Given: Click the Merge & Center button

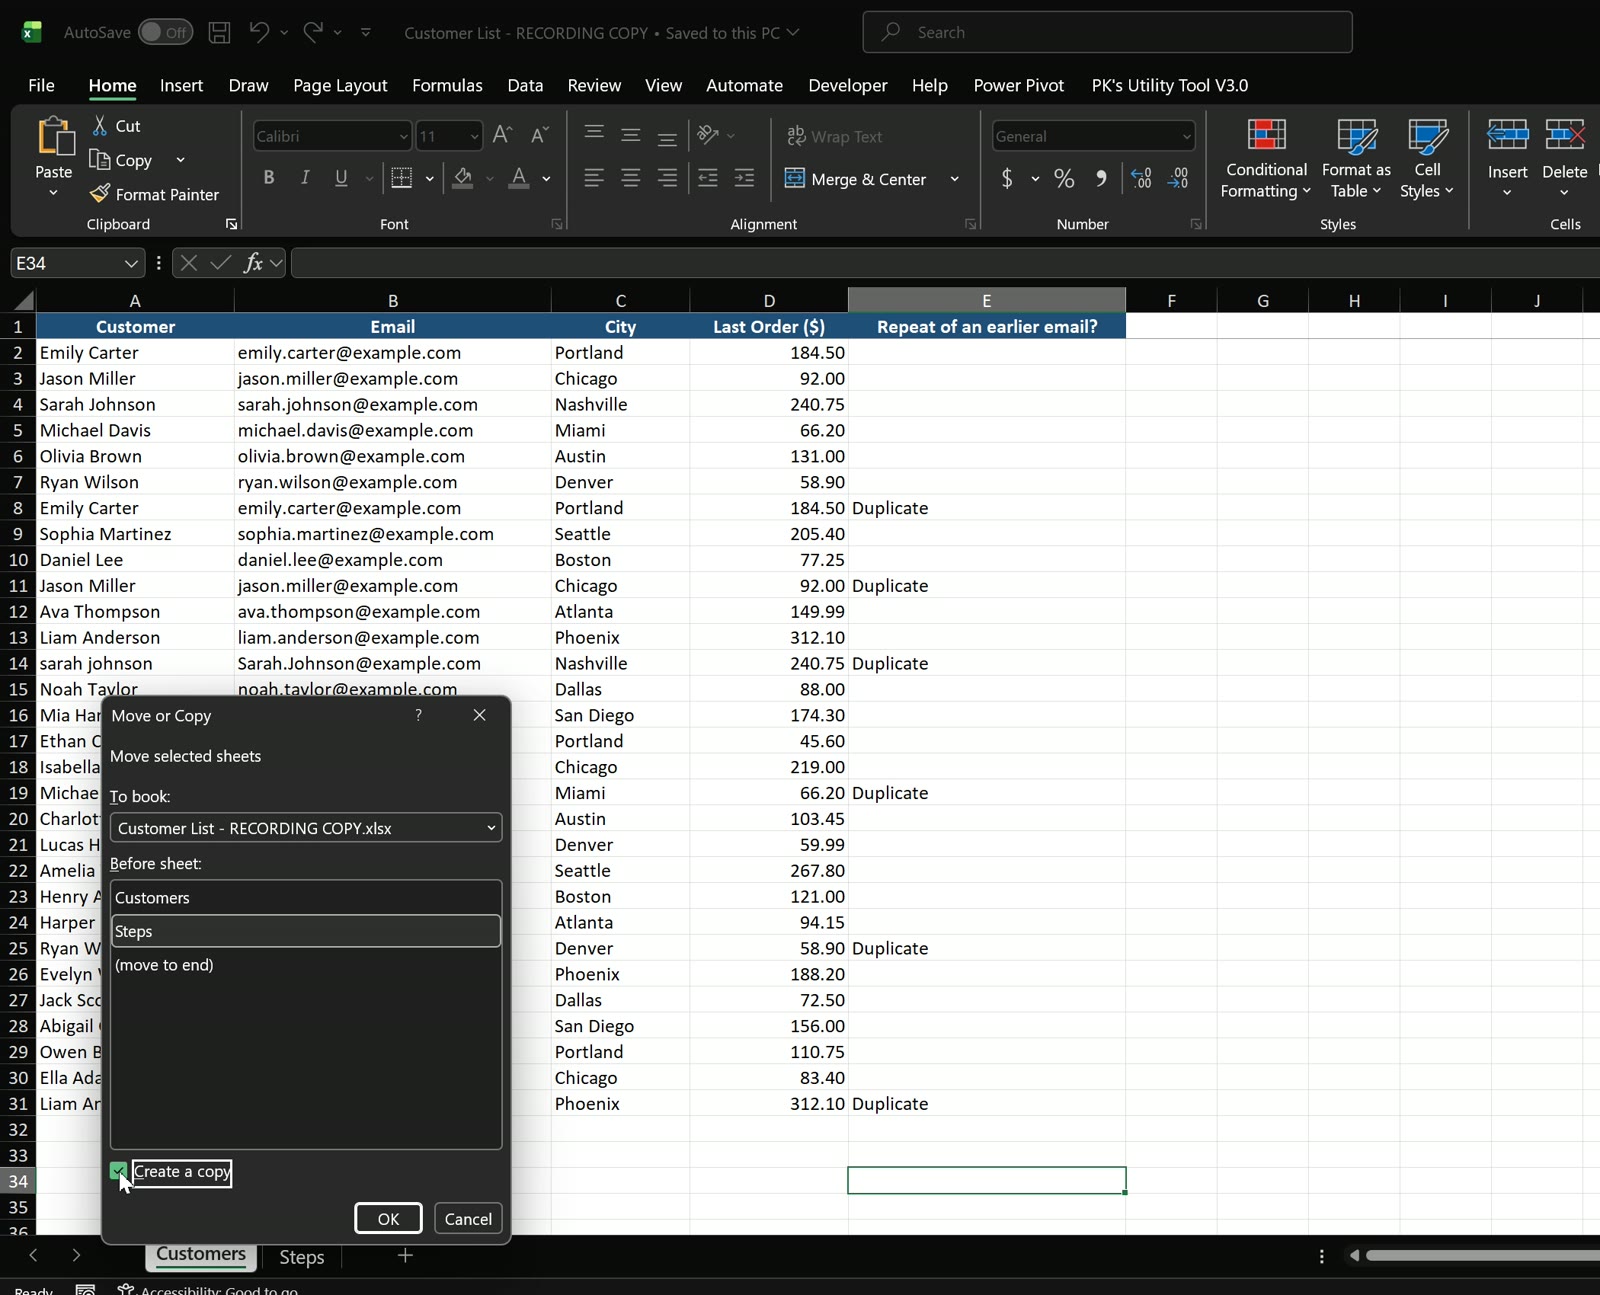Looking at the screenshot, I should 857,179.
